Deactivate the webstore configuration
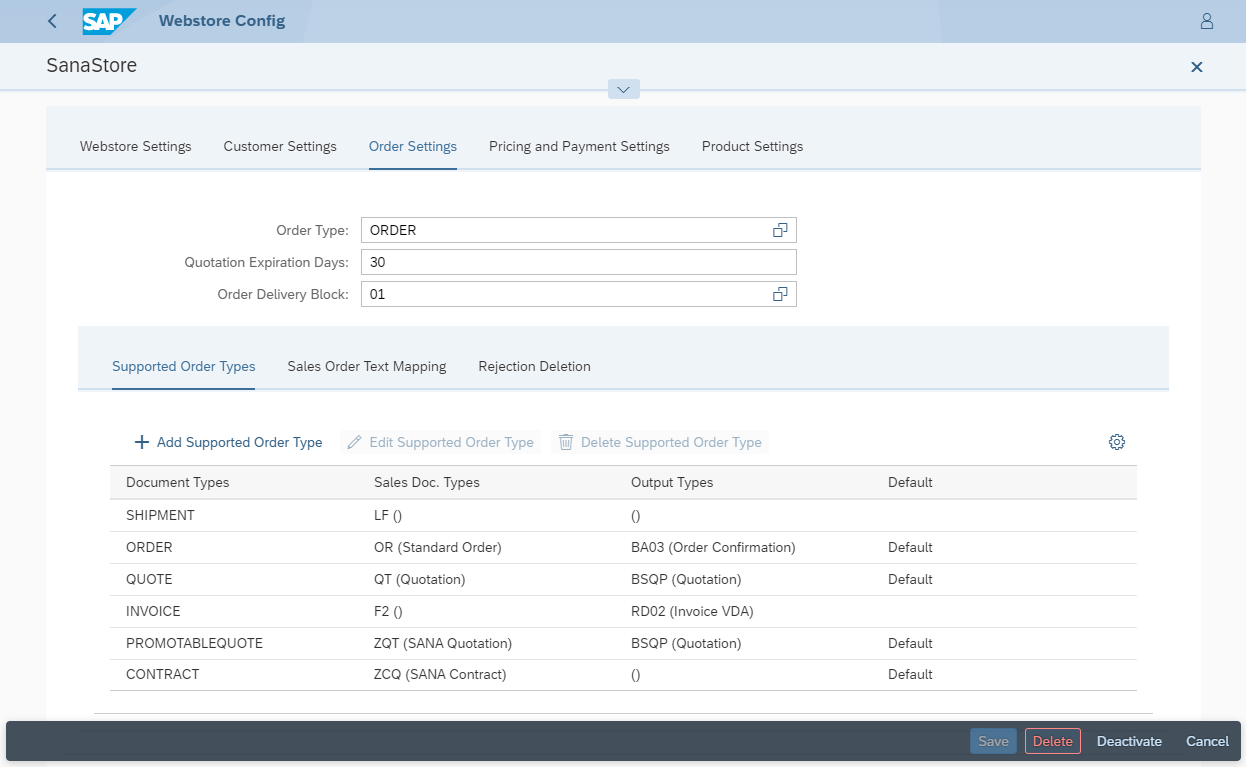 pyautogui.click(x=1129, y=741)
